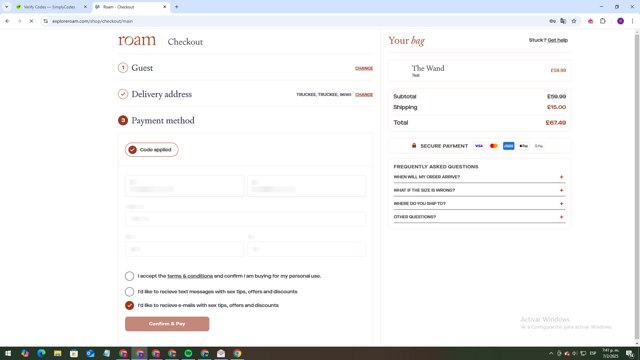This screenshot has height=360, width=640.
Task: Open File Explorer from the taskbar
Action: (58, 353)
